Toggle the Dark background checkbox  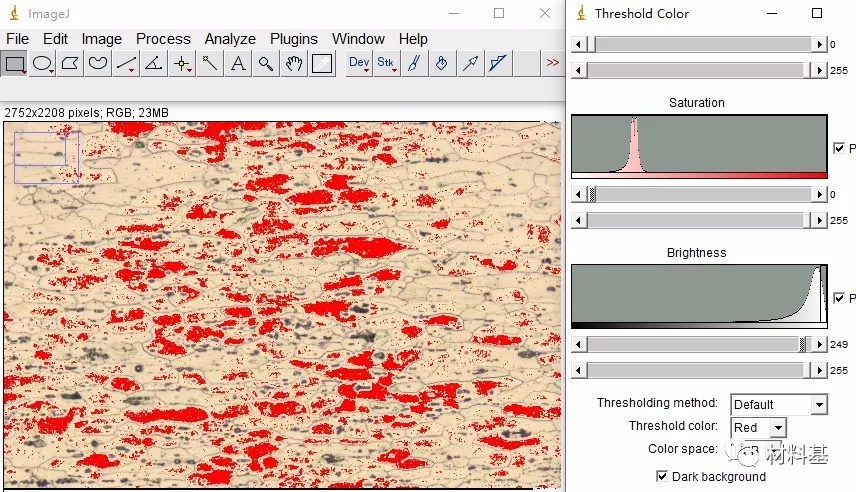point(662,476)
